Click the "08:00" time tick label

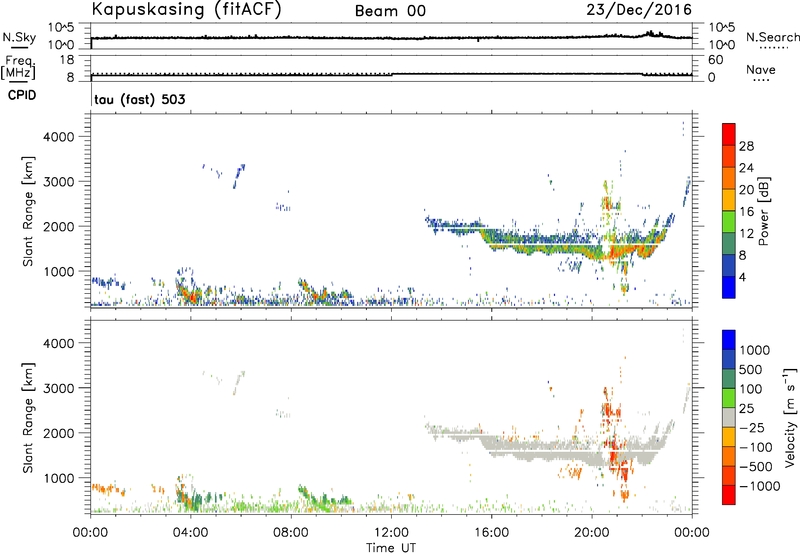pos(291,533)
